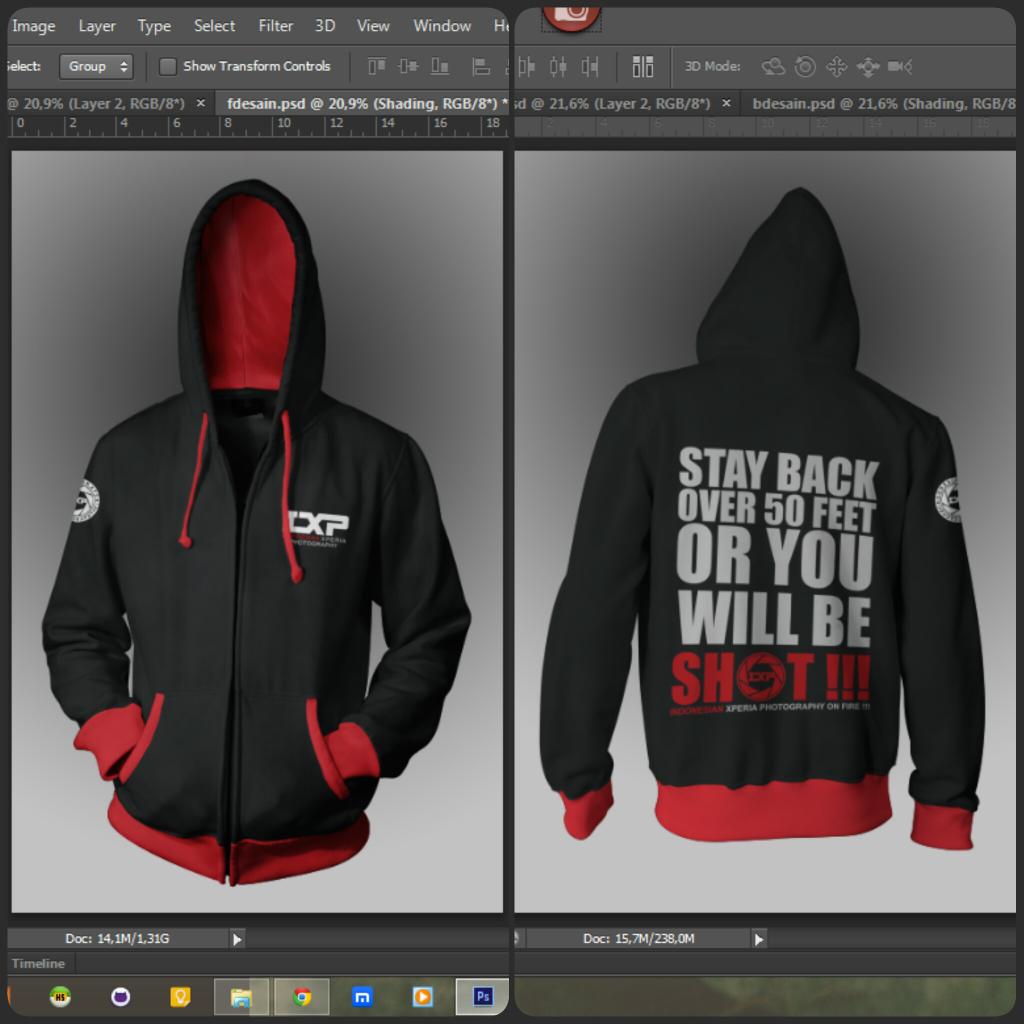This screenshot has width=1024, height=1024.
Task: Select 3D Roll mode icon
Action: point(805,66)
